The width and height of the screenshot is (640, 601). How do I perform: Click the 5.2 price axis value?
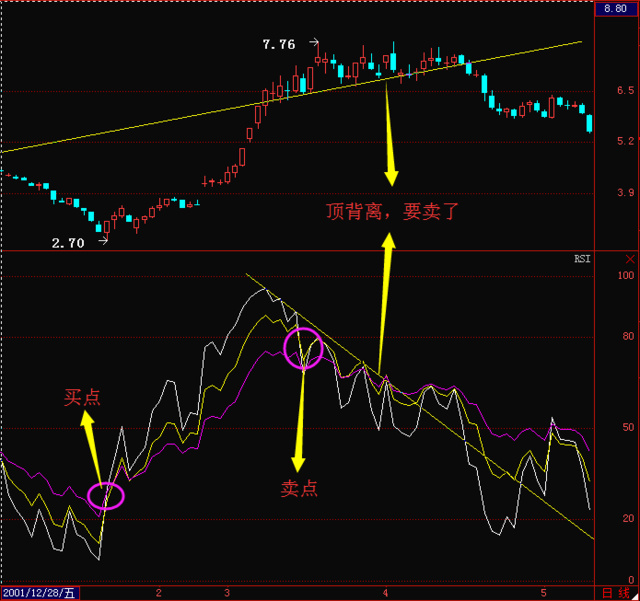pos(626,141)
